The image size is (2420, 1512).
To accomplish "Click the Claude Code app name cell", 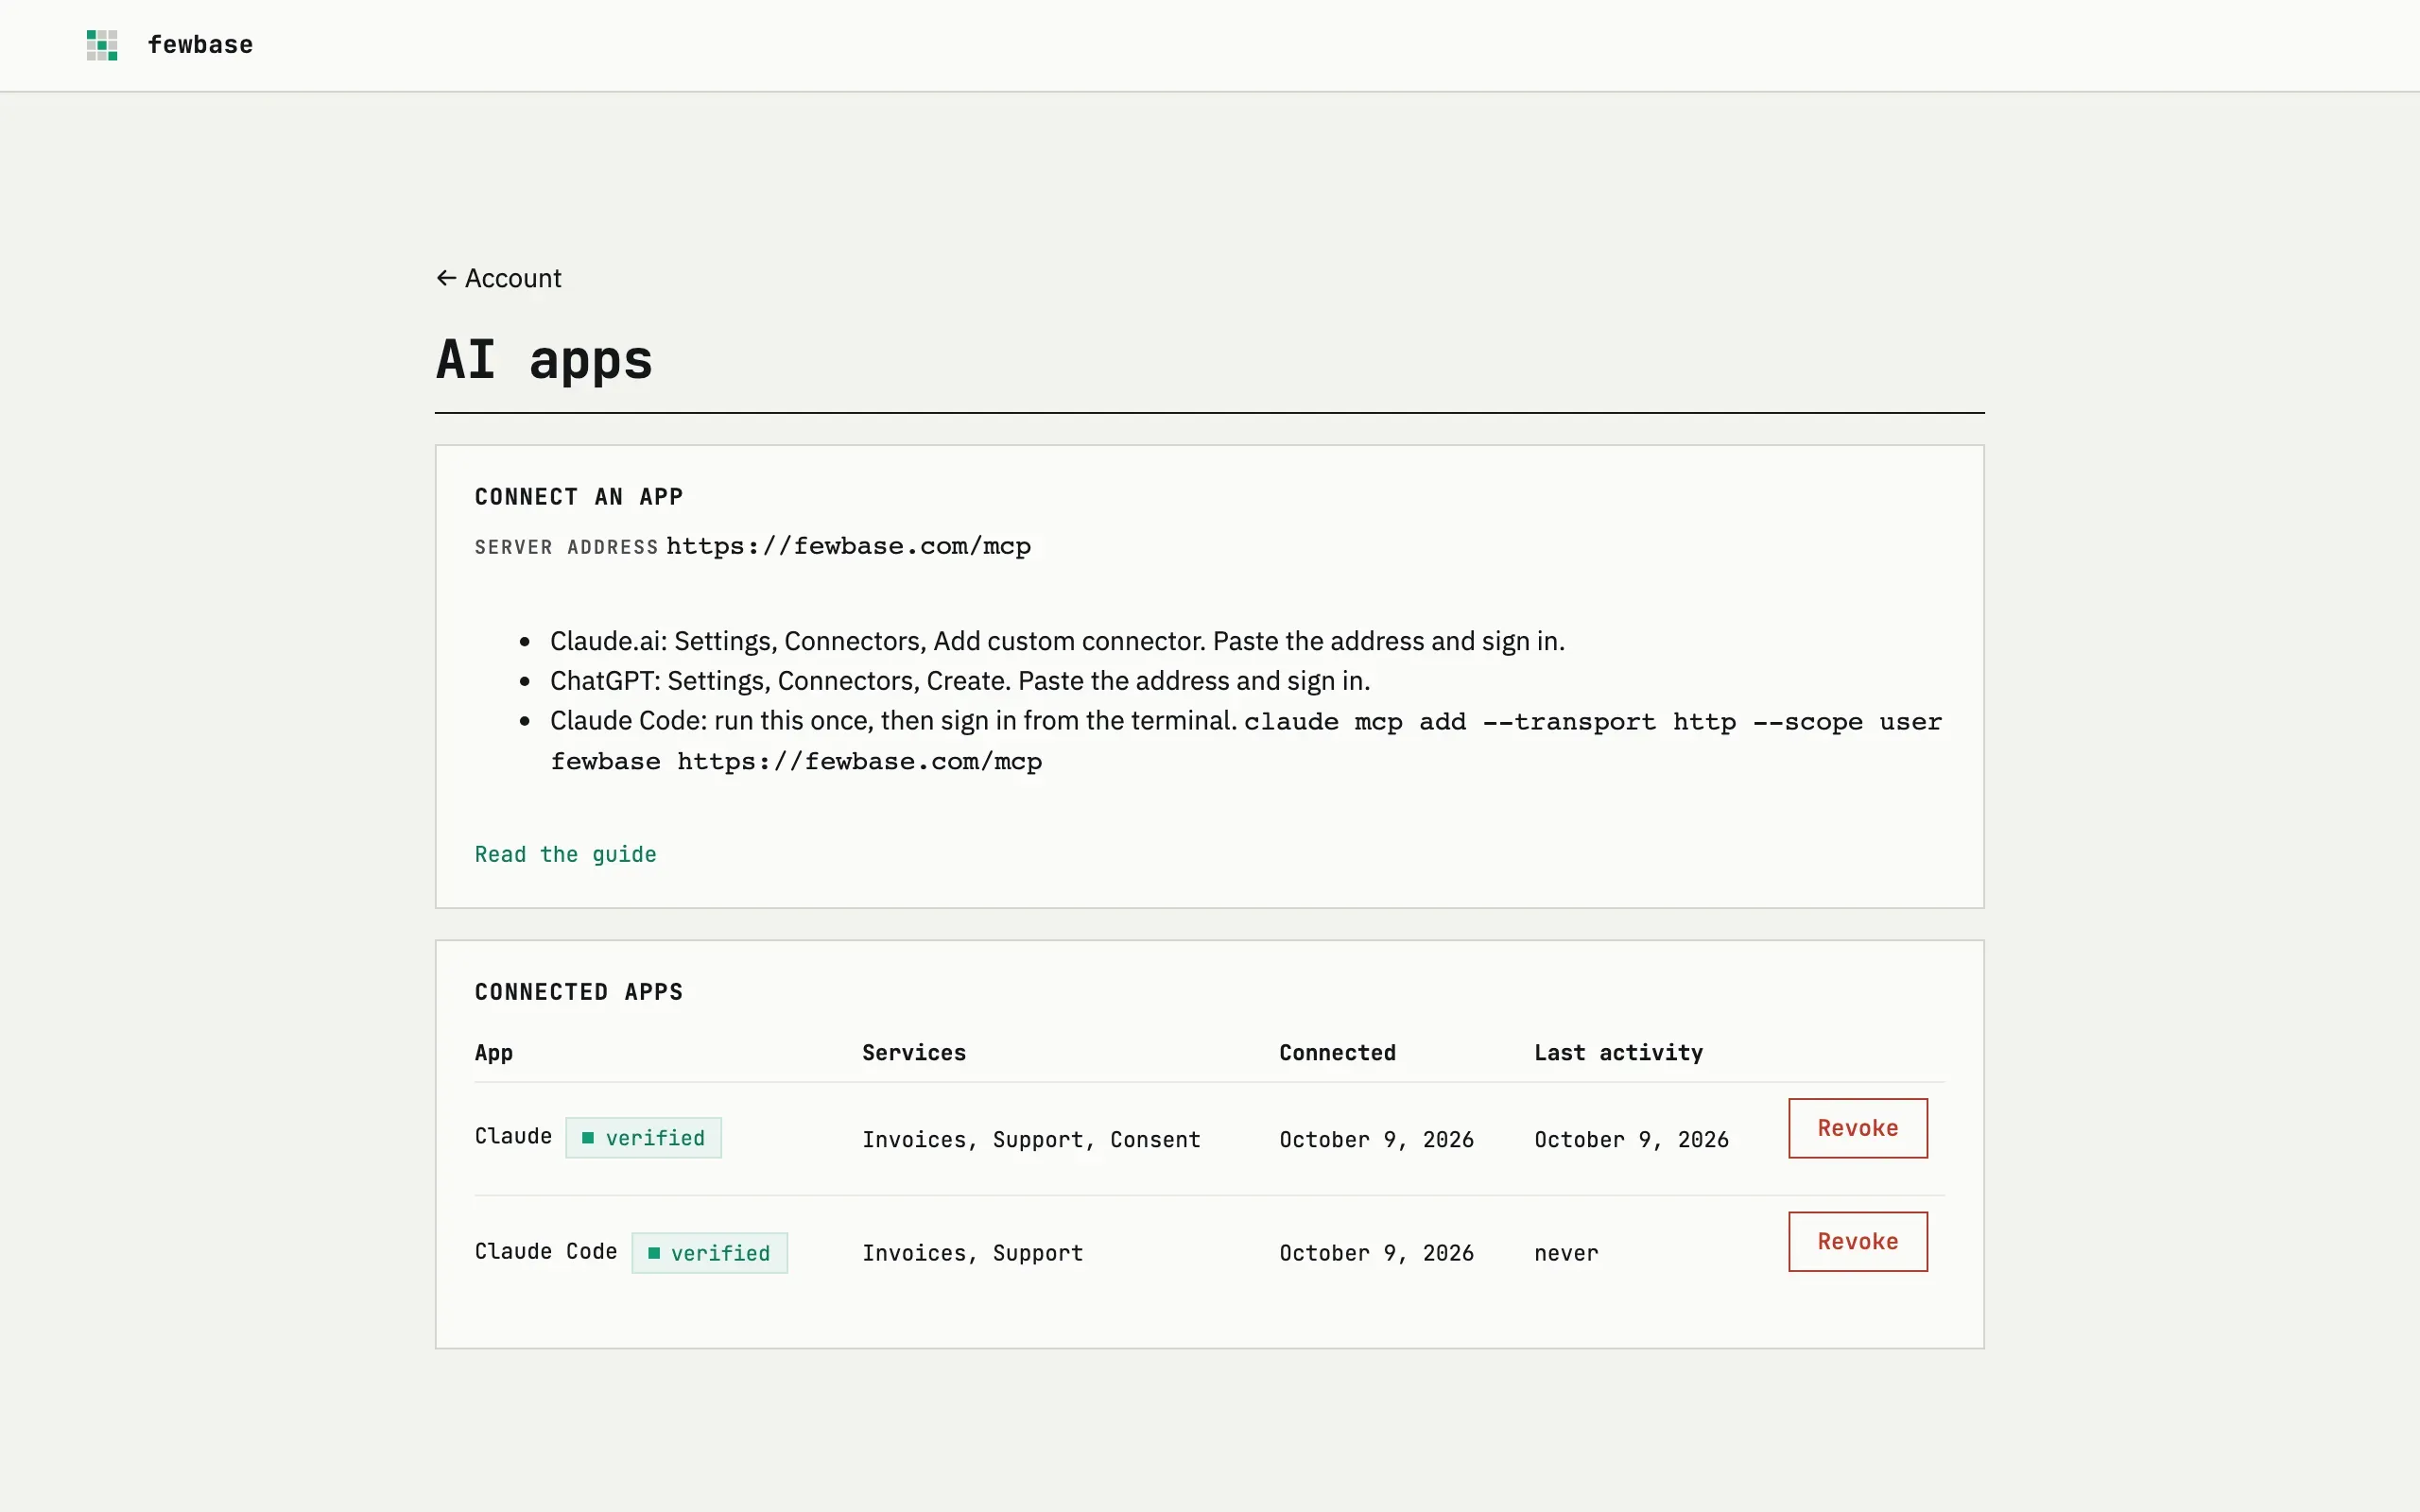I will pyautogui.click(x=546, y=1252).
